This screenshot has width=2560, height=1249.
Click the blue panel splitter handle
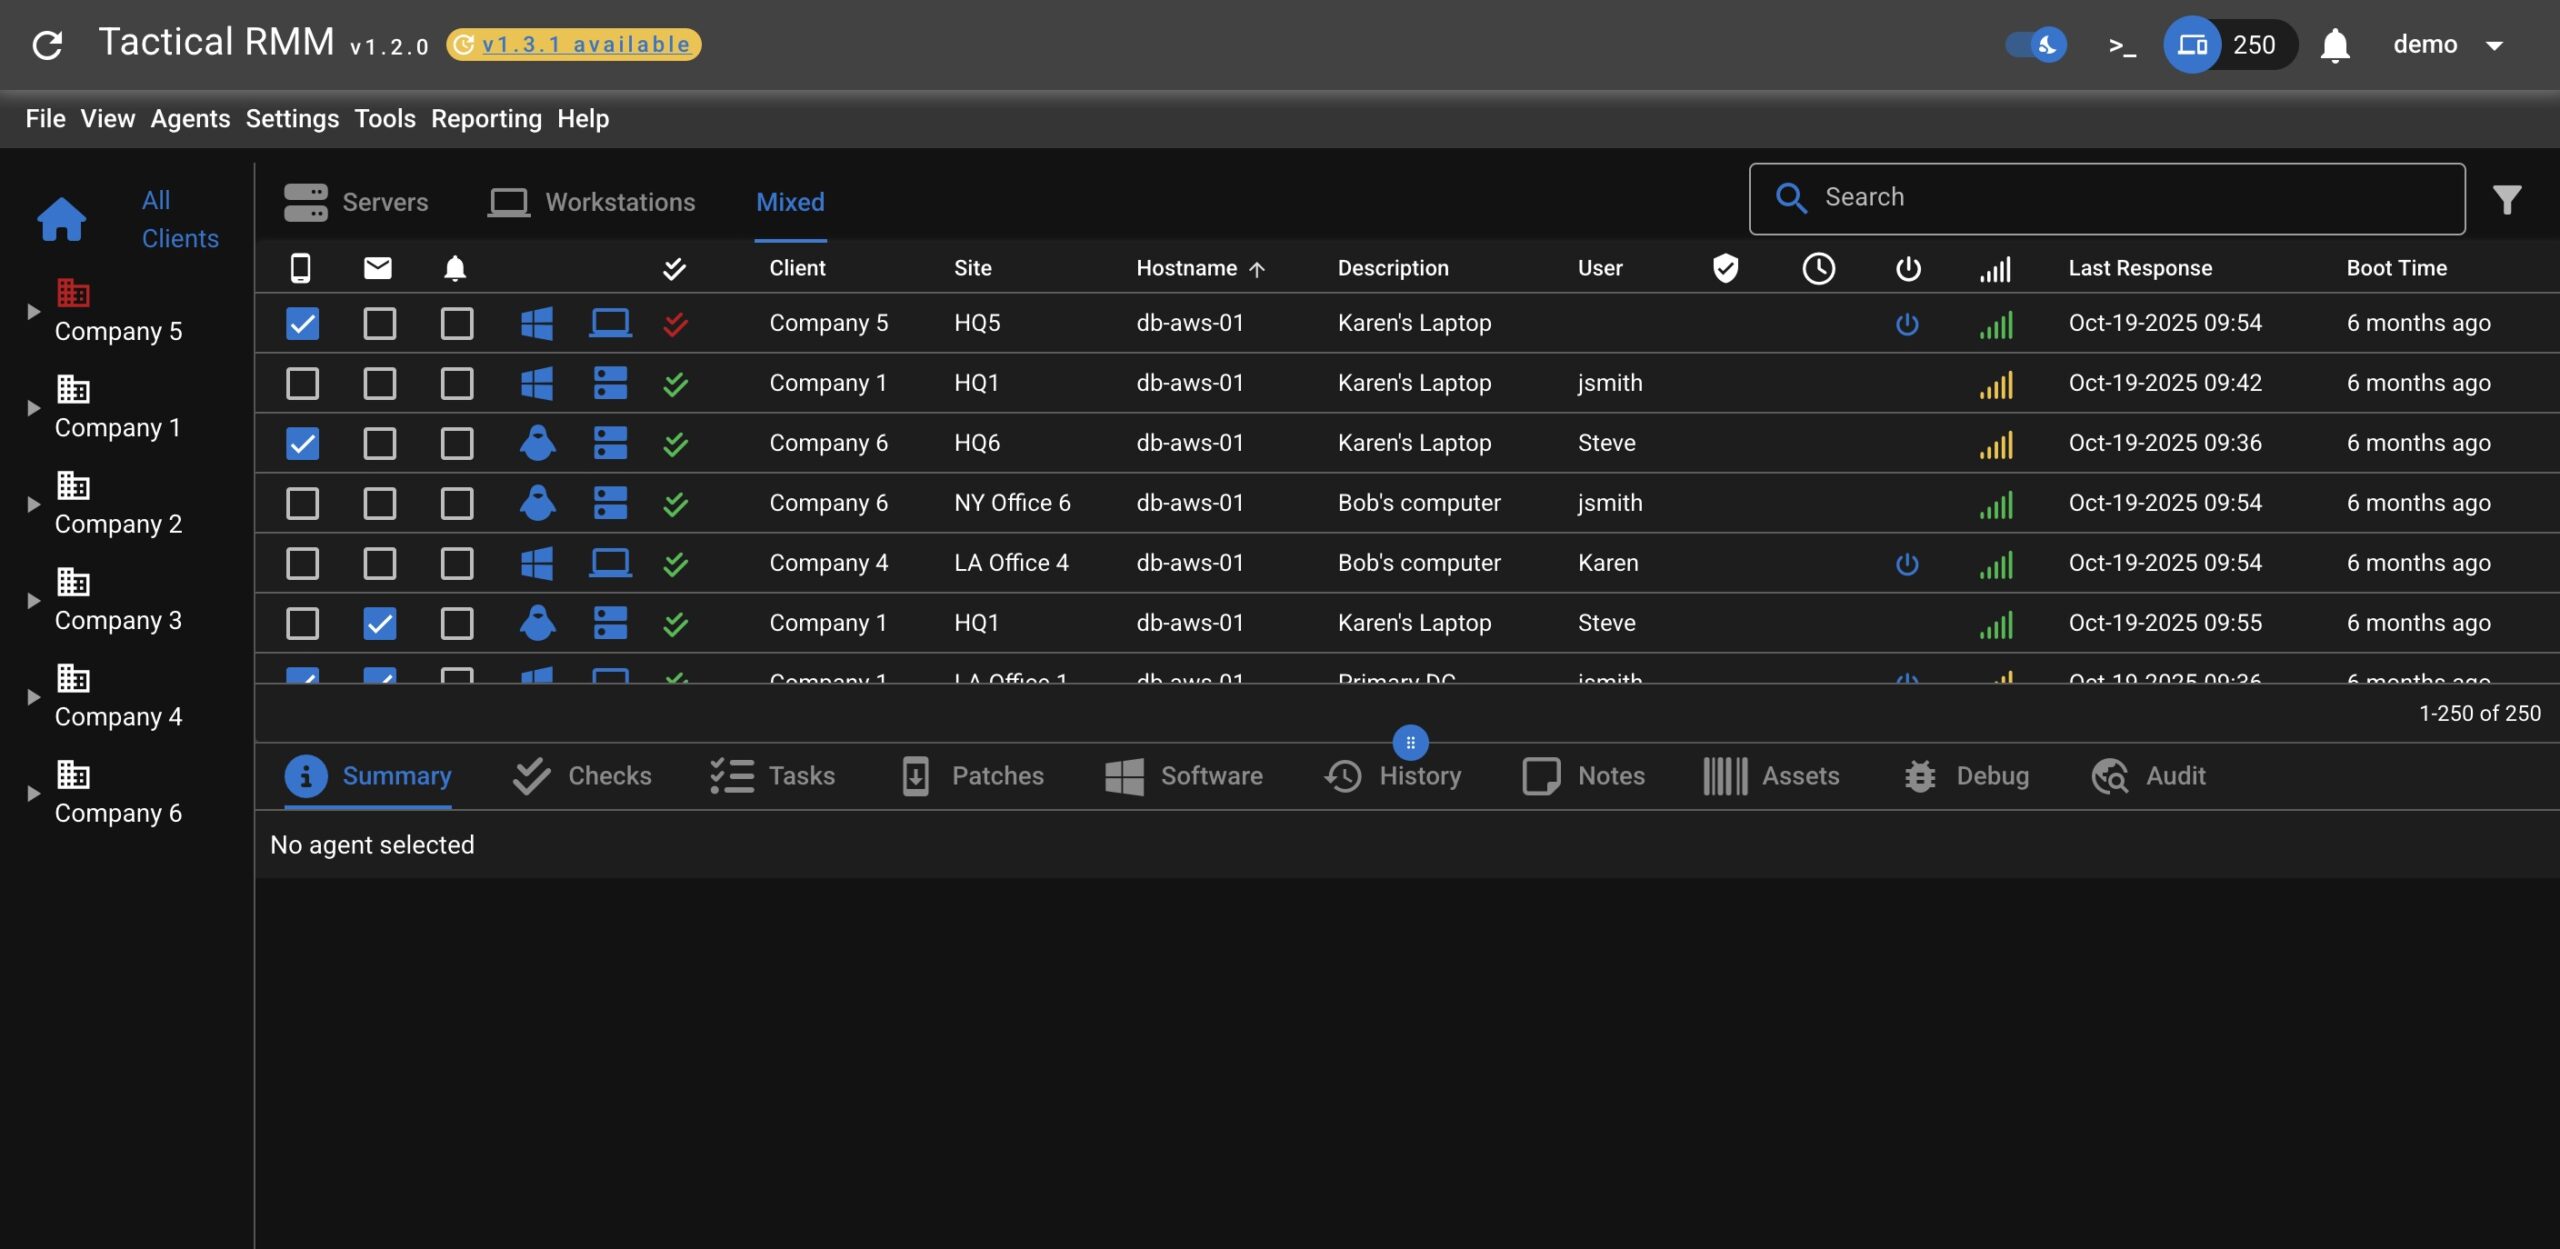(1410, 743)
